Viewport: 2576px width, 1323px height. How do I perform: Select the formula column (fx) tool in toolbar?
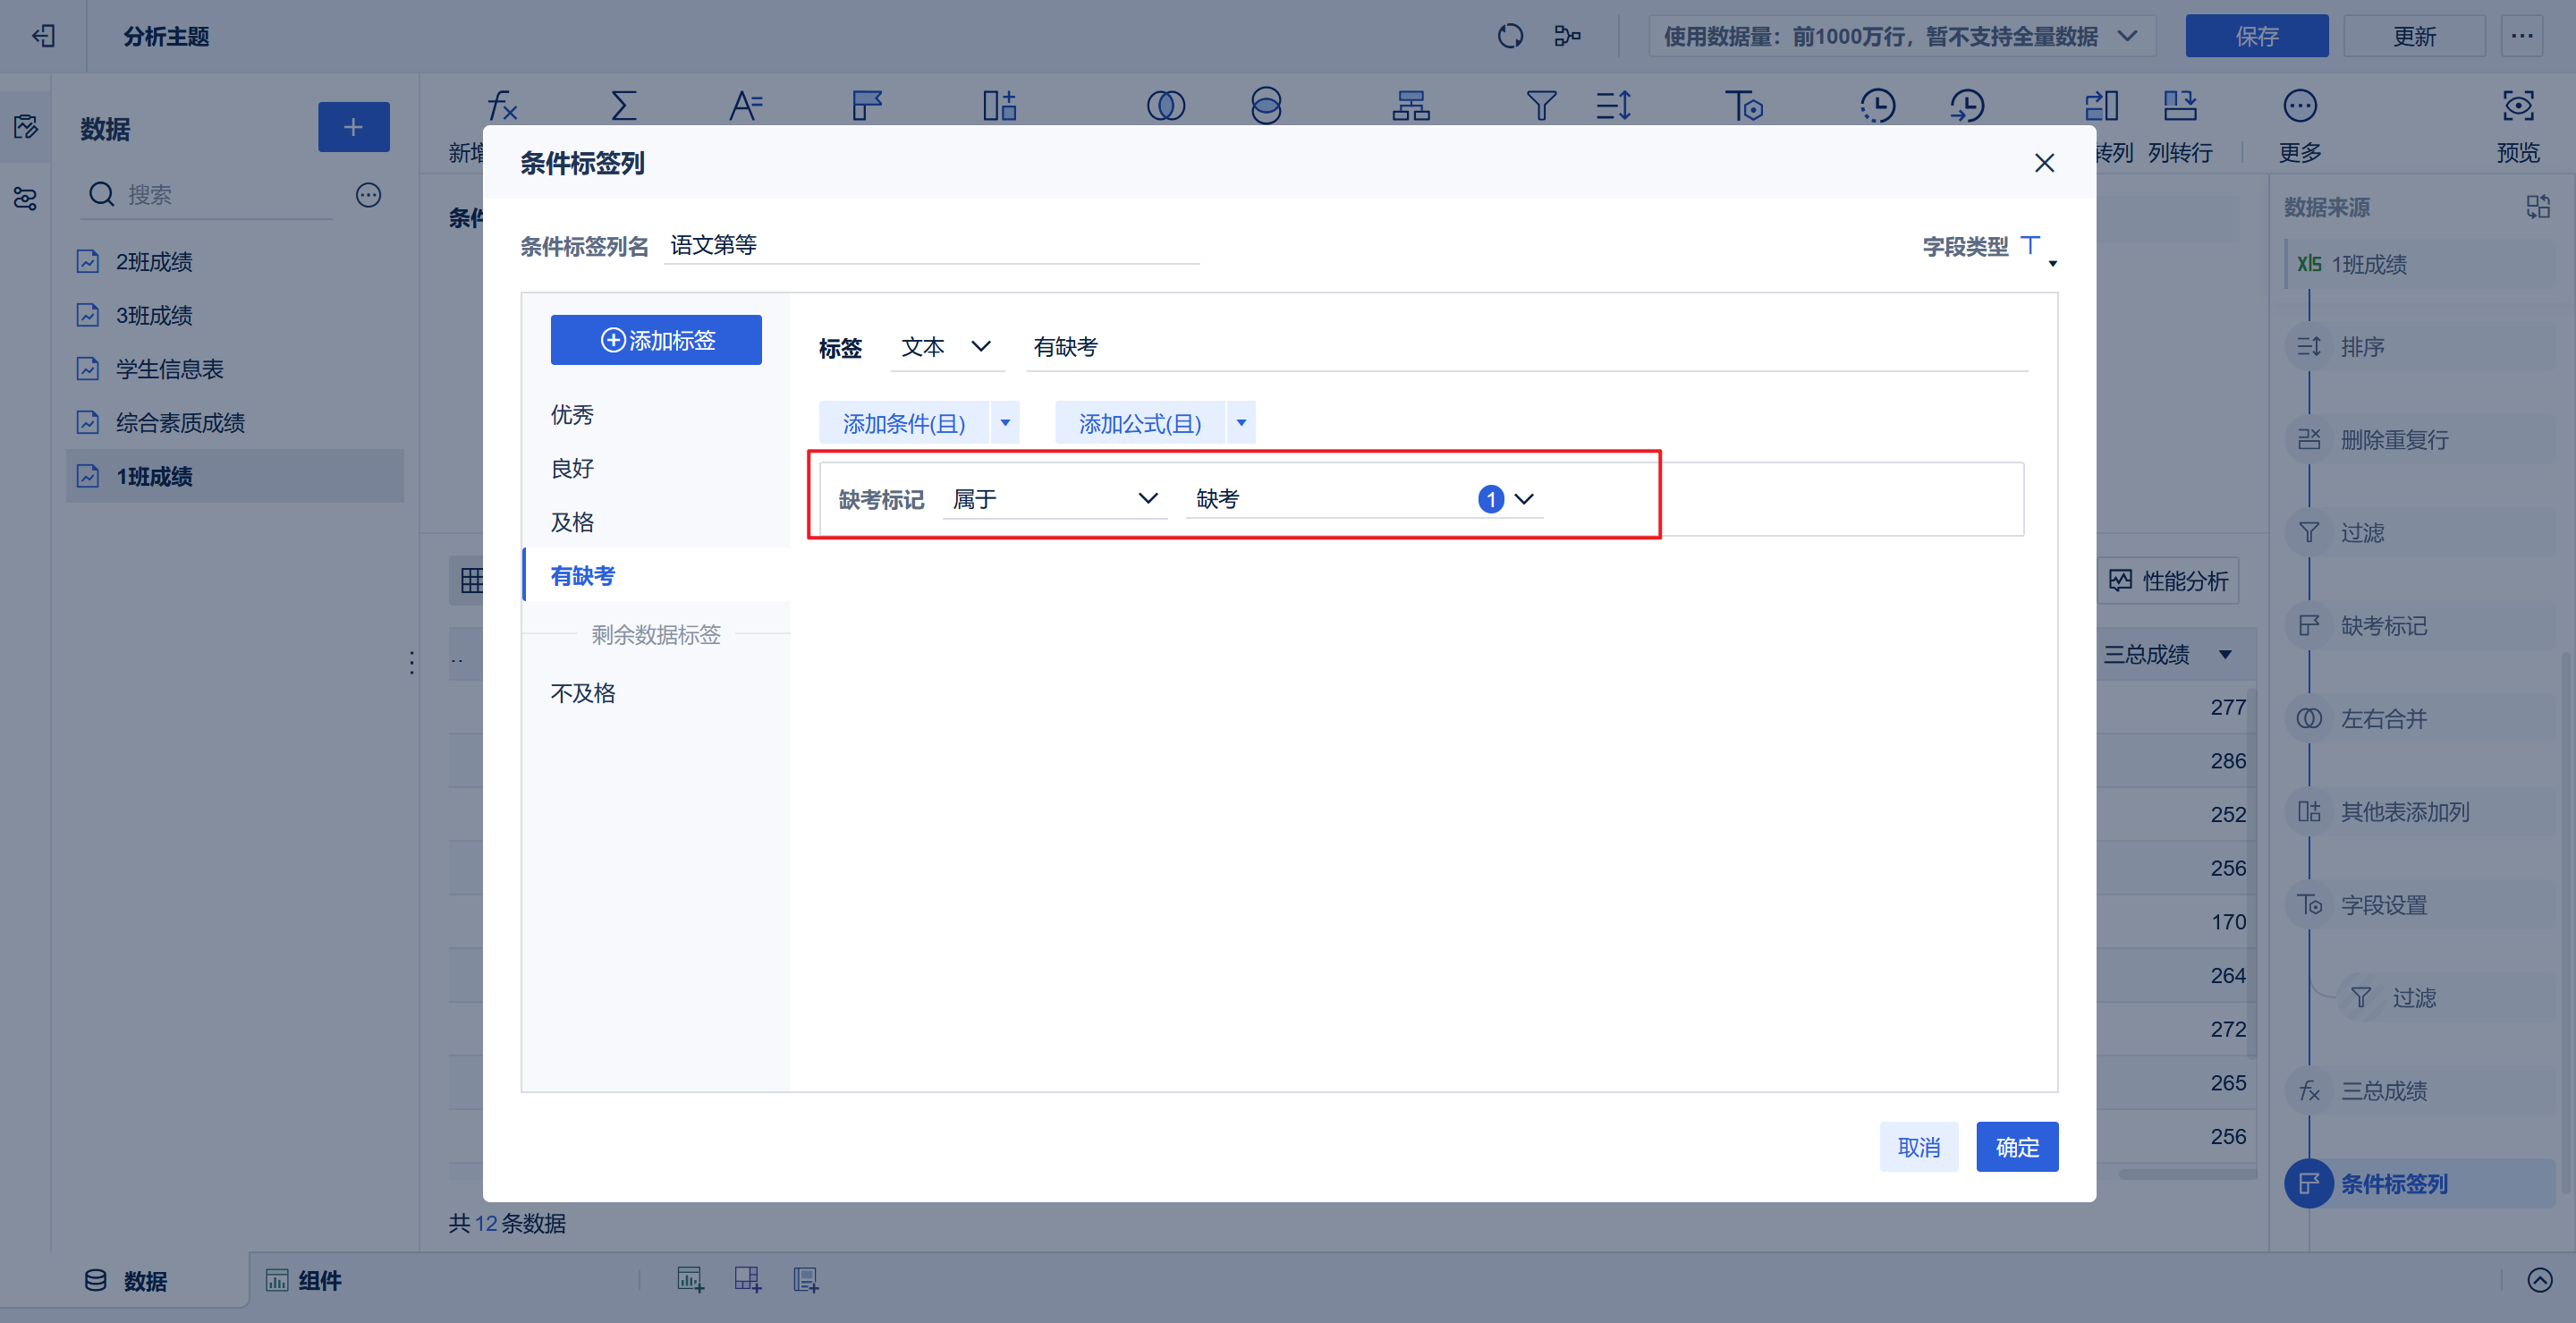[x=501, y=105]
